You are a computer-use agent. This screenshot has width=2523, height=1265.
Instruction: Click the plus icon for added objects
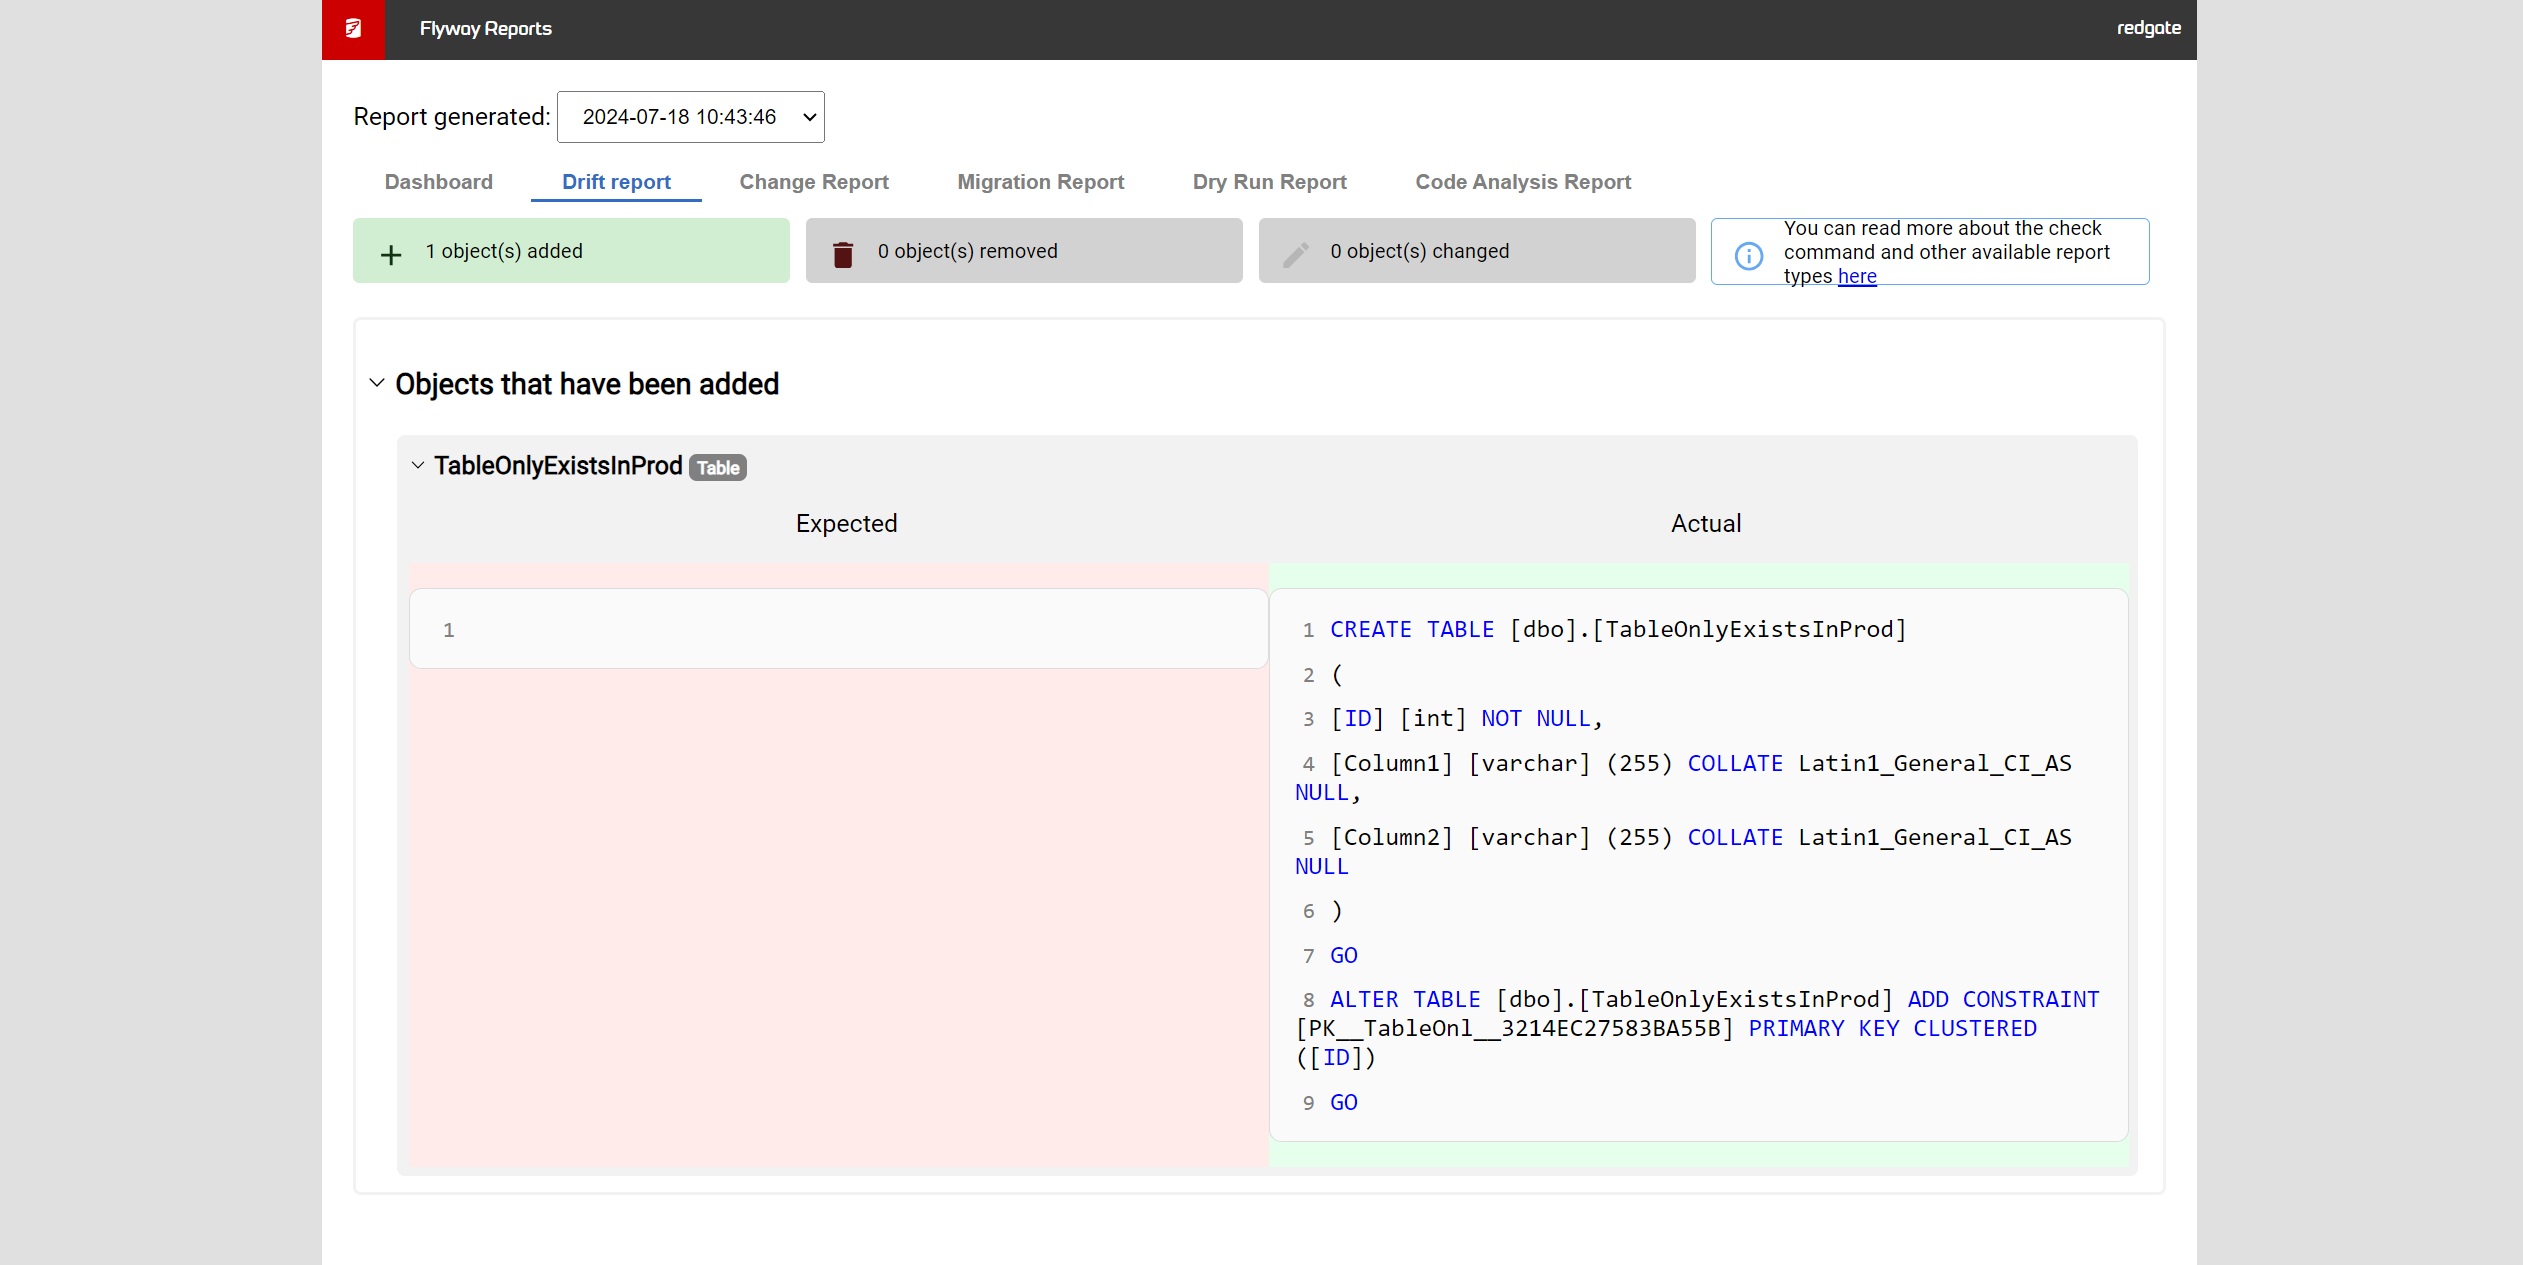(x=391, y=254)
